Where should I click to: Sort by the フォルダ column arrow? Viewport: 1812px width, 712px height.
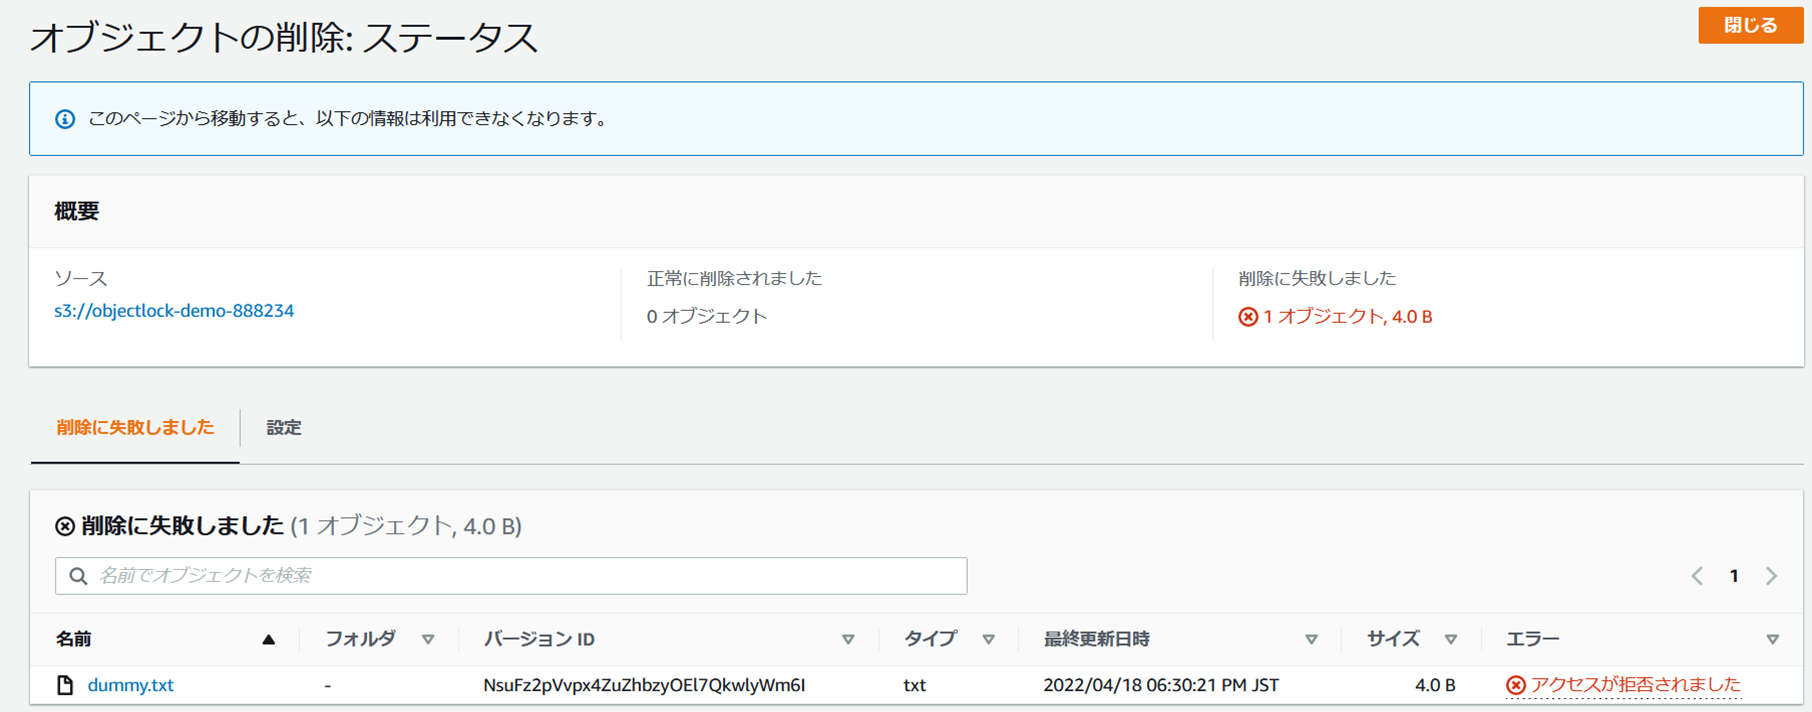[x=428, y=640]
